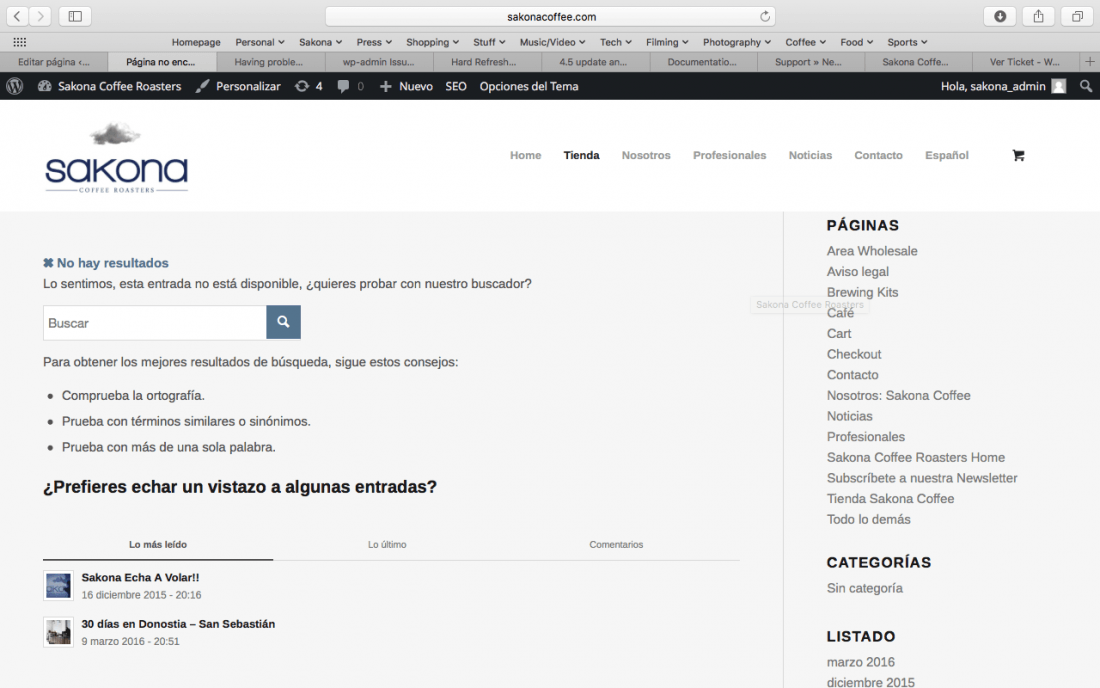Switch to the 'Documentatio...' tab

click(x=702, y=62)
